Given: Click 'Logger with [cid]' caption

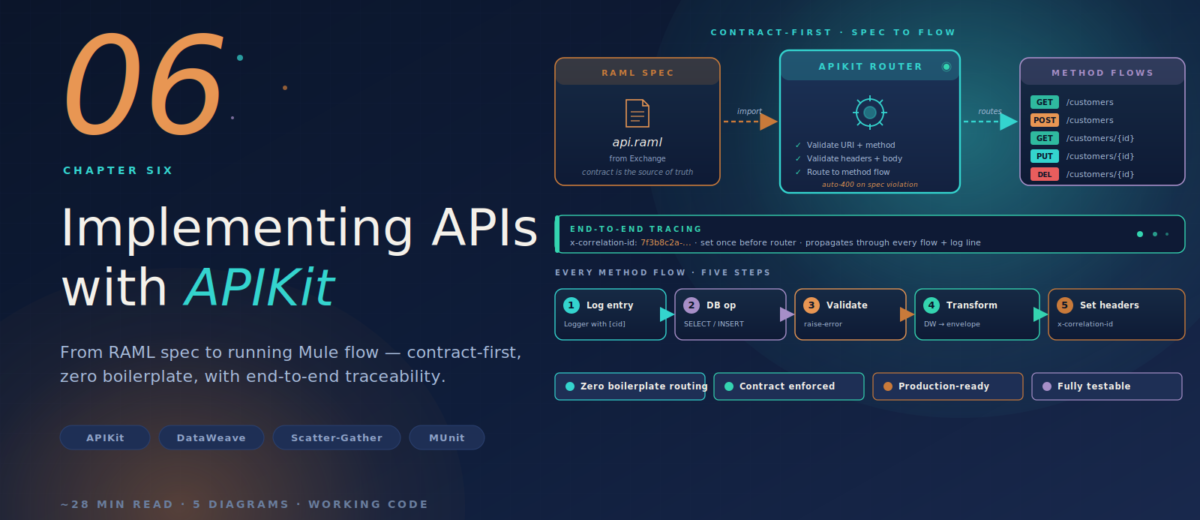Looking at the screenshot, I should (x=596, y=324).
